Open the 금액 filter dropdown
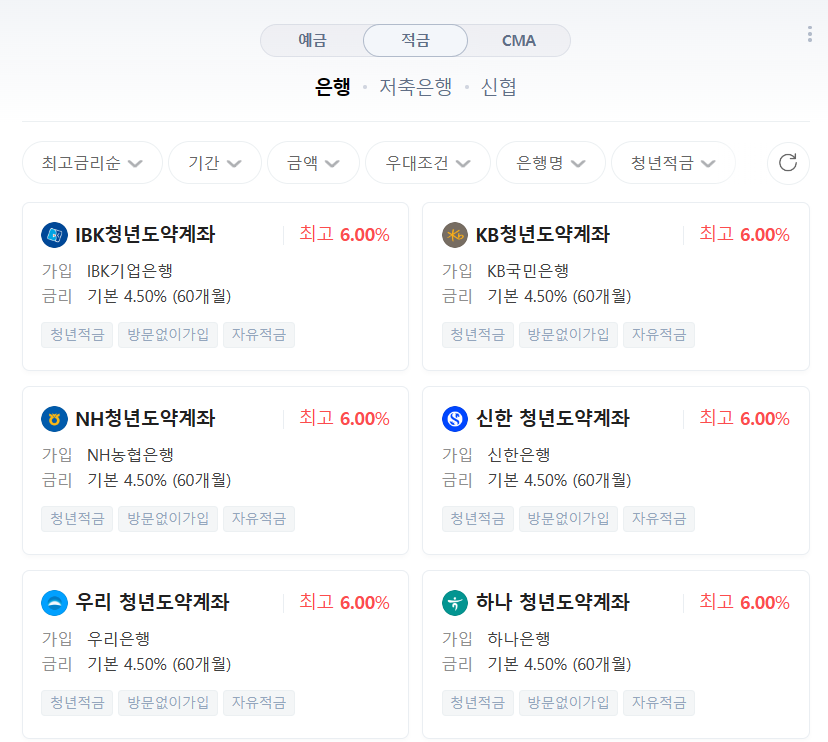828x742 pixels. pyautogui.click(x=313, y=163)
